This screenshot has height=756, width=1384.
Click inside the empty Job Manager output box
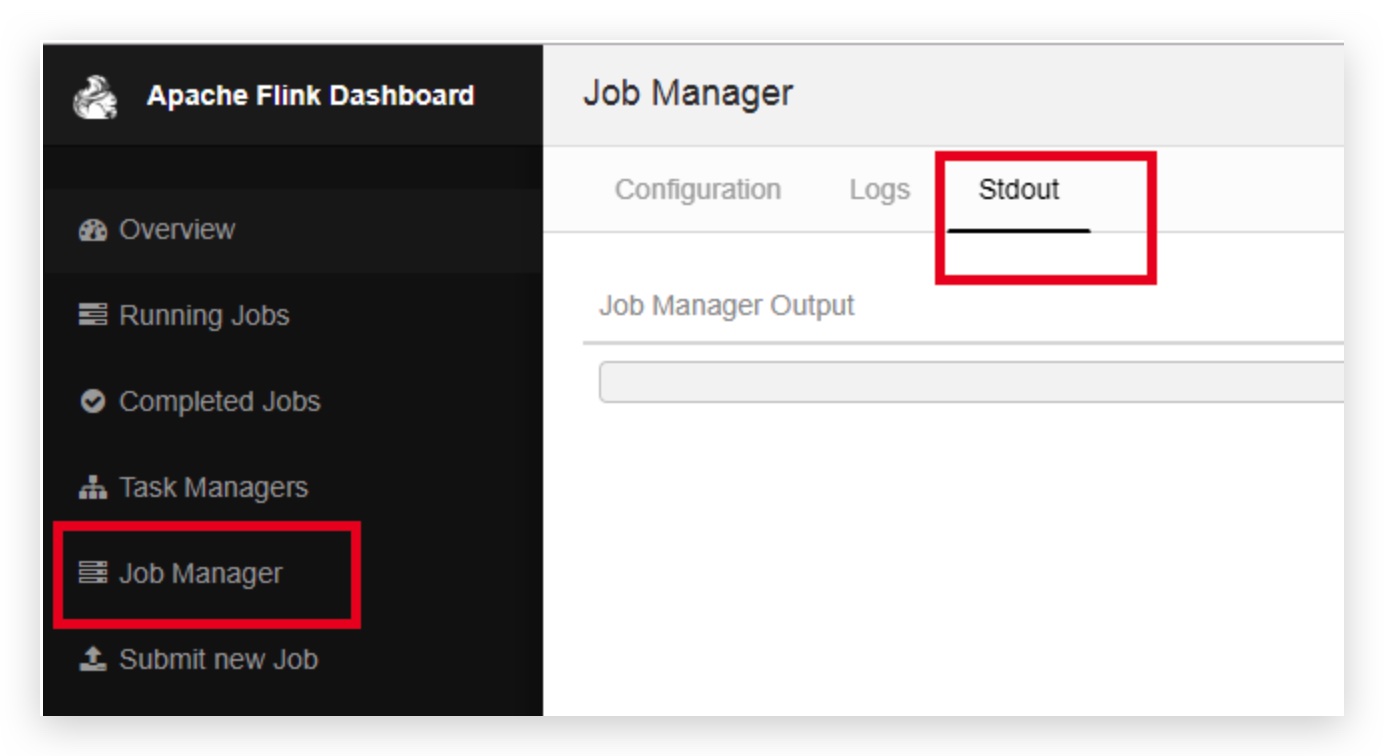[971, 383]
